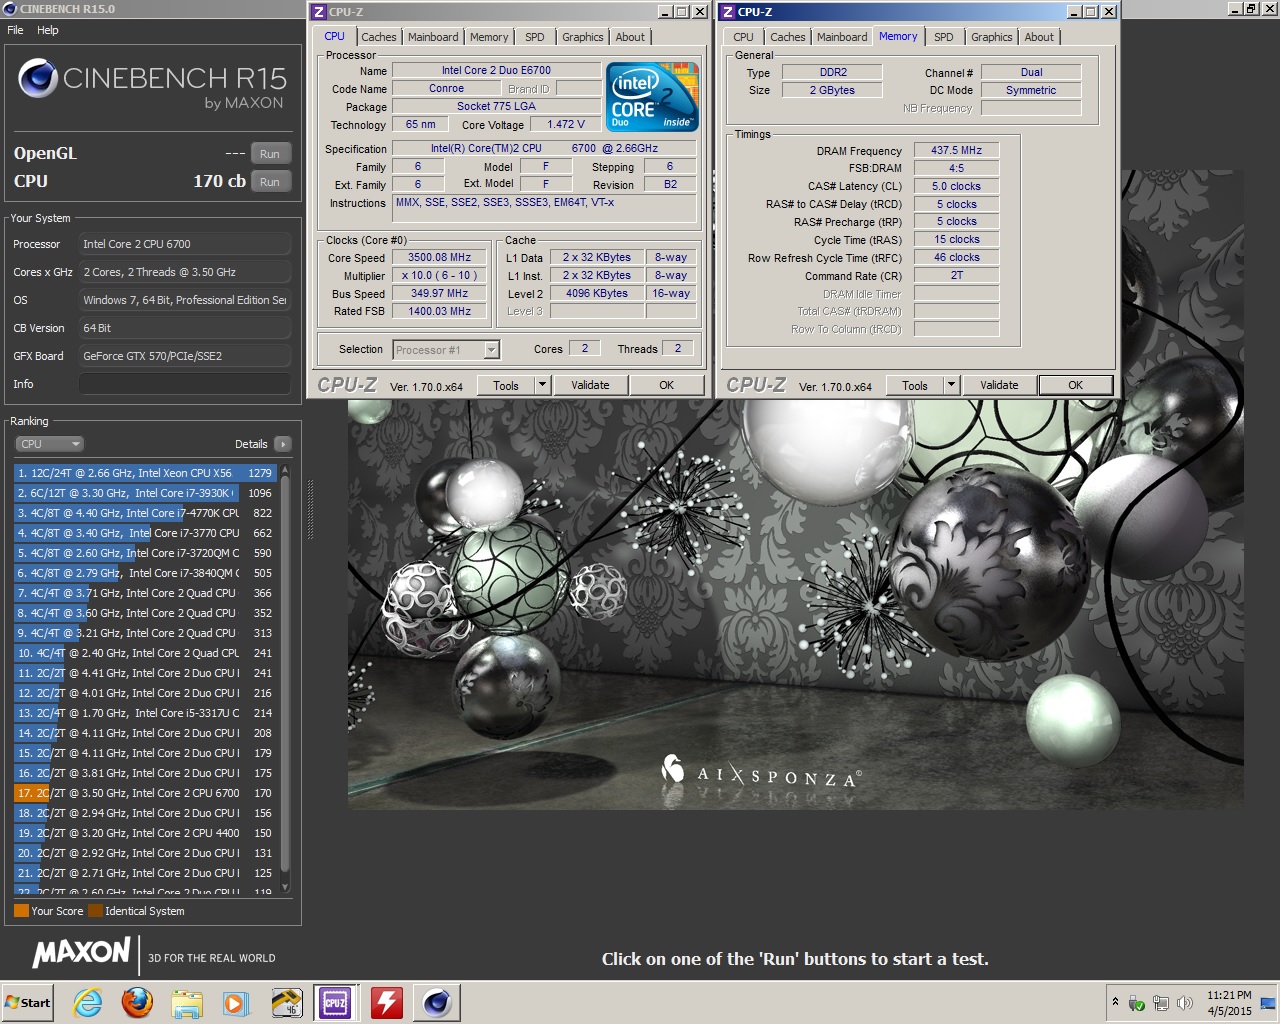
Task: Select highlighted row 17 Core 2 CPU 6700
Action: pyautogui.click(x=145, y=793)
